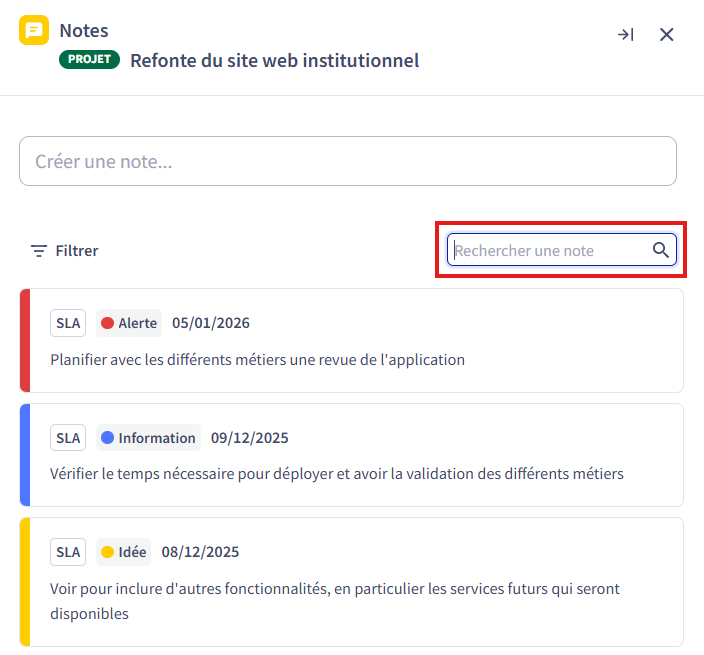Focus the Rechercher une note box
Image resolution: width=704 pixels, height=655 pixels.
pyautogui.click(x=548, y=250)
